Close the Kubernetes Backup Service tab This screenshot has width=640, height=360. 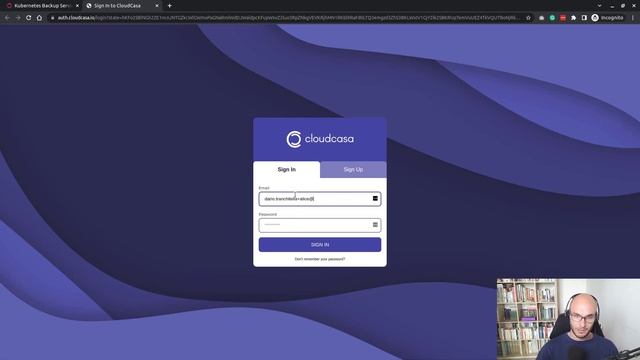tap(77, 6)
